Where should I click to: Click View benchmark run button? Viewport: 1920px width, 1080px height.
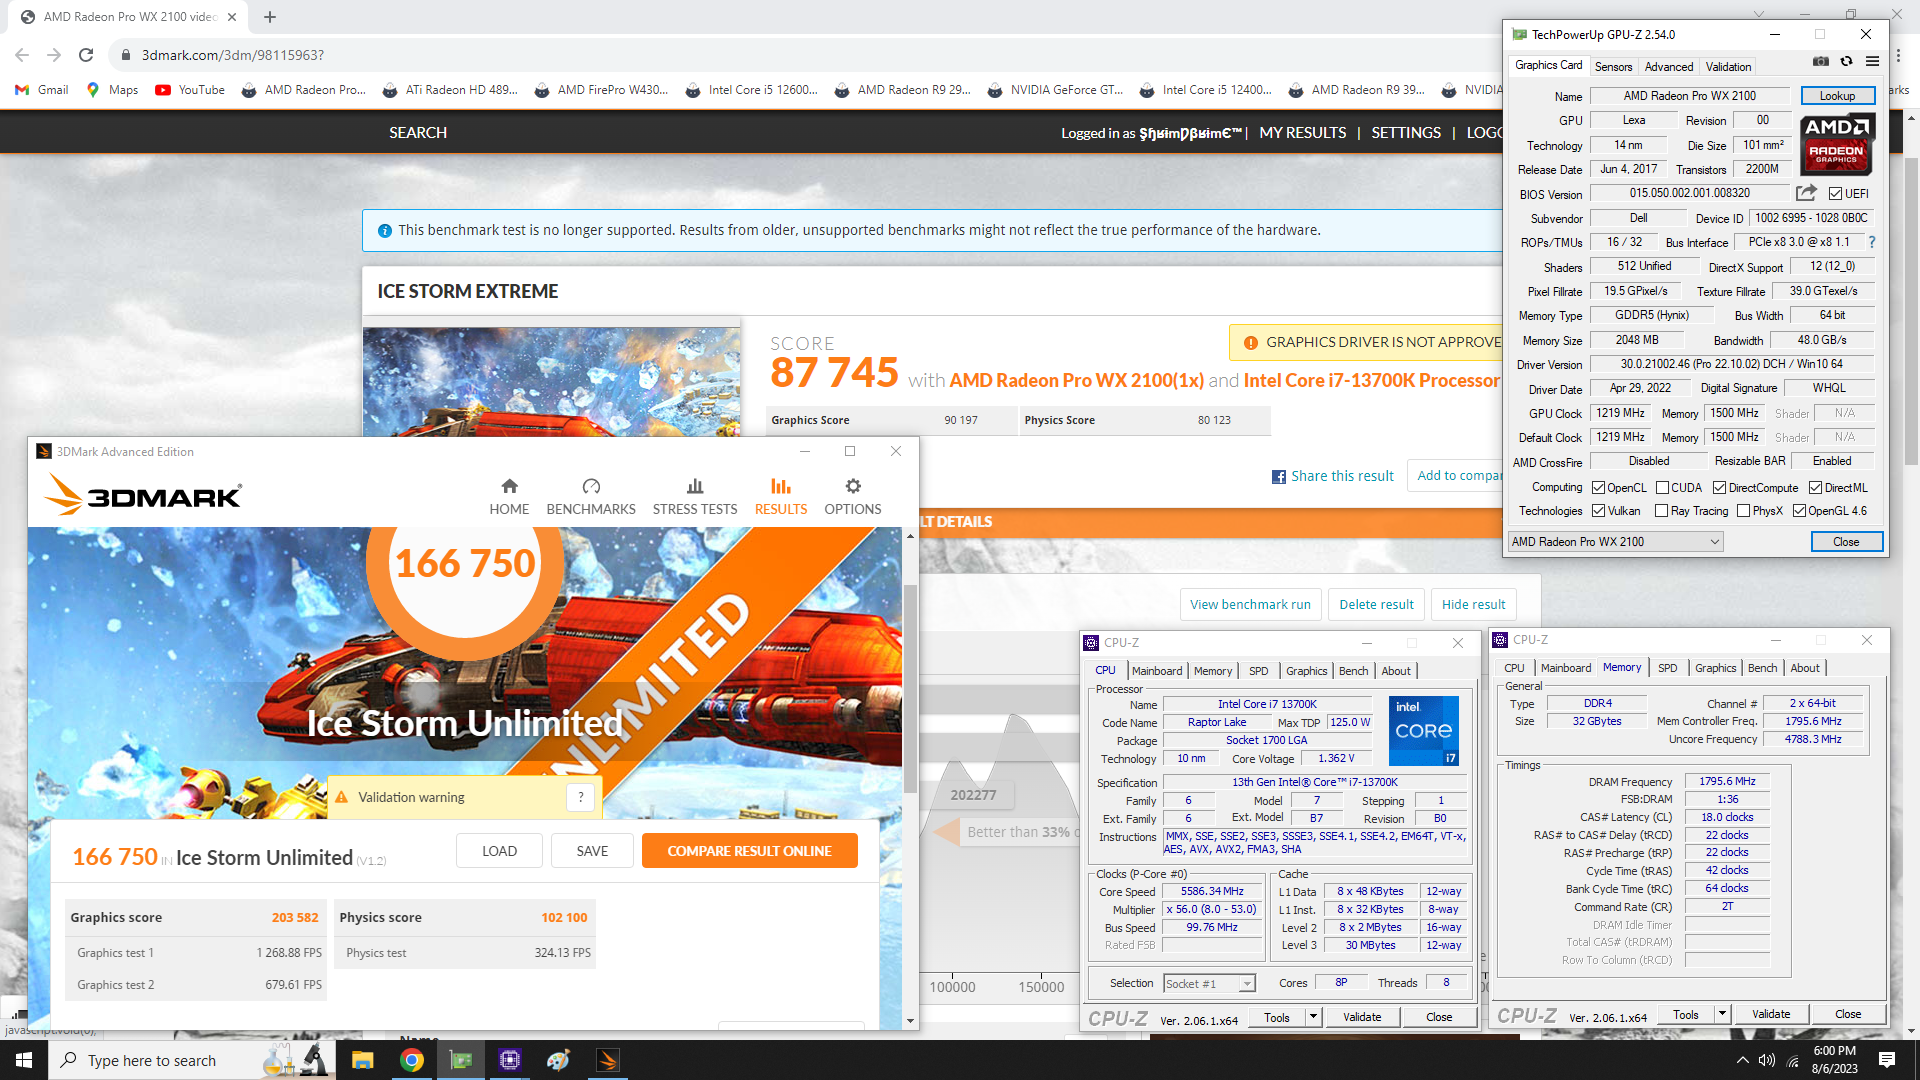click(x=1250, y=604)
